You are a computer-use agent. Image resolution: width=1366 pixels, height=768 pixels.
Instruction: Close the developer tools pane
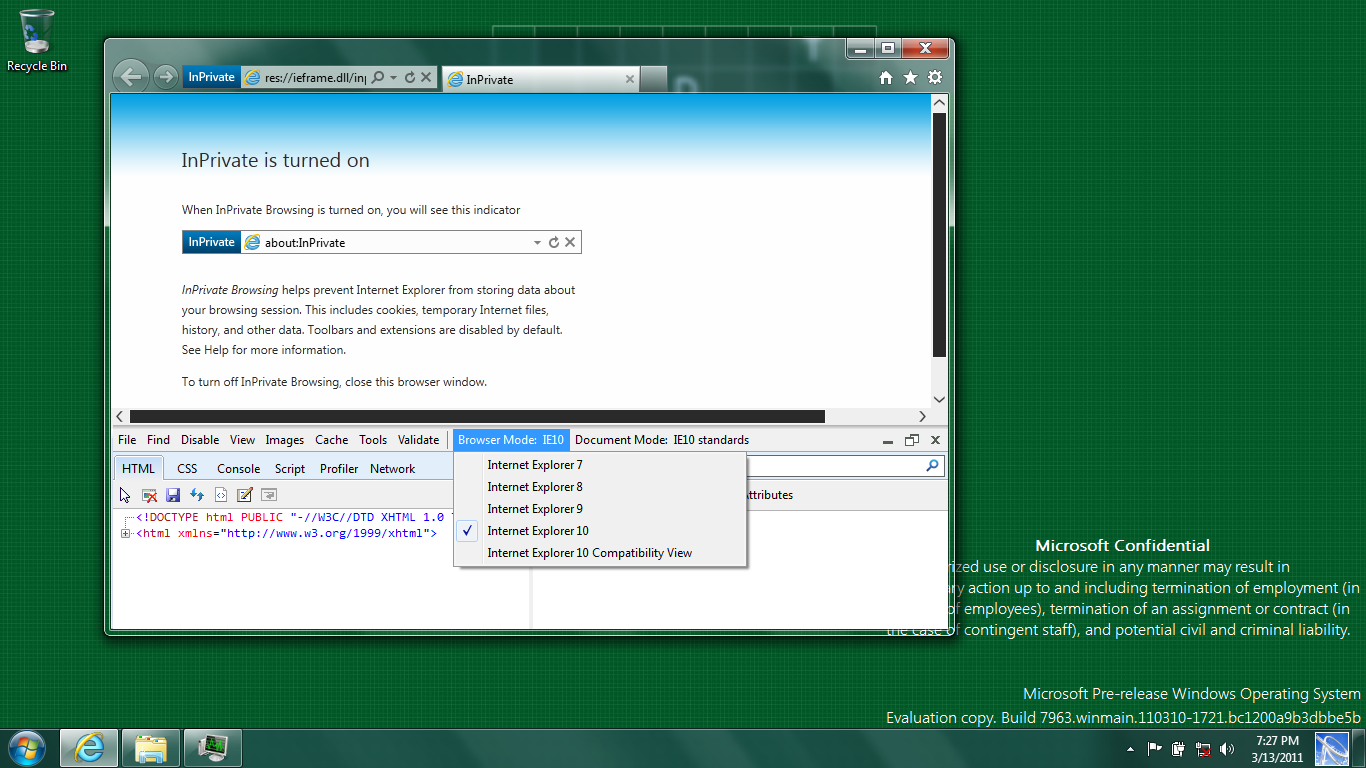[935, 440]
